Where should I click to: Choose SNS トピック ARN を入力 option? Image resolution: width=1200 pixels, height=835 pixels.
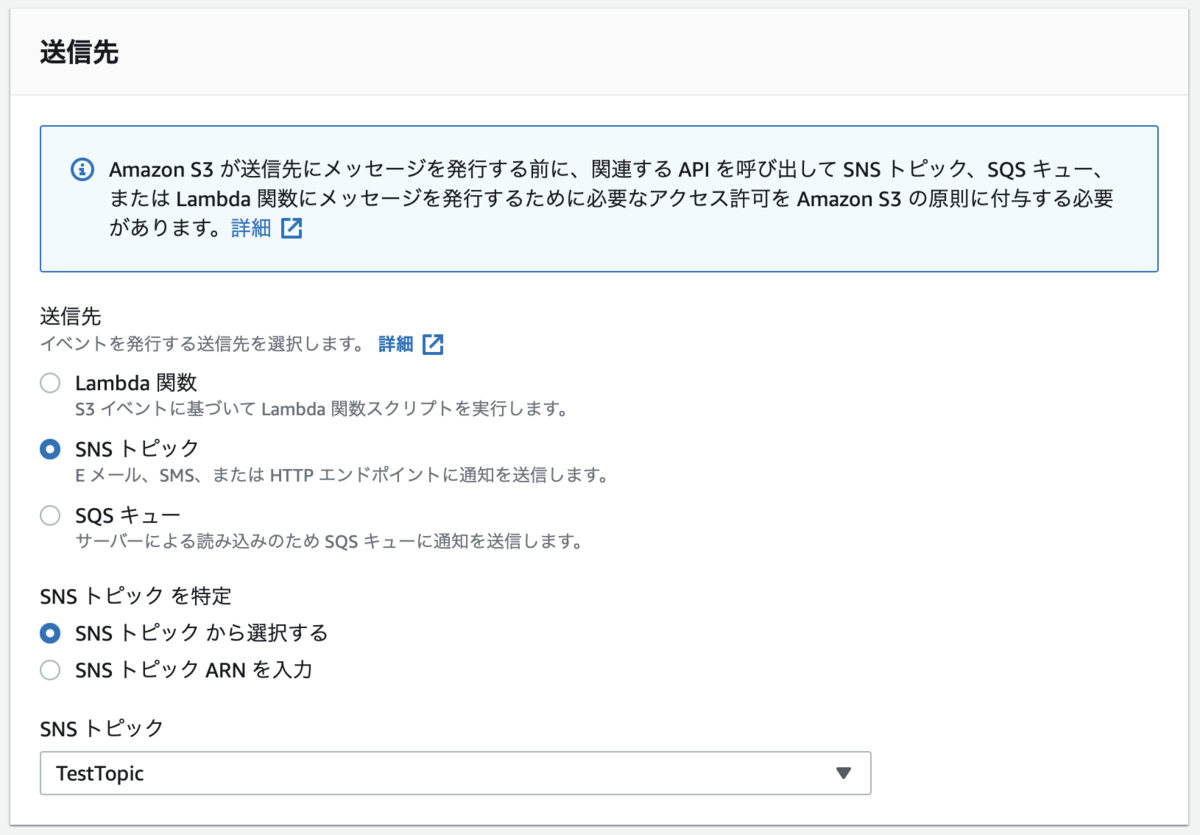tap(50, 670)
